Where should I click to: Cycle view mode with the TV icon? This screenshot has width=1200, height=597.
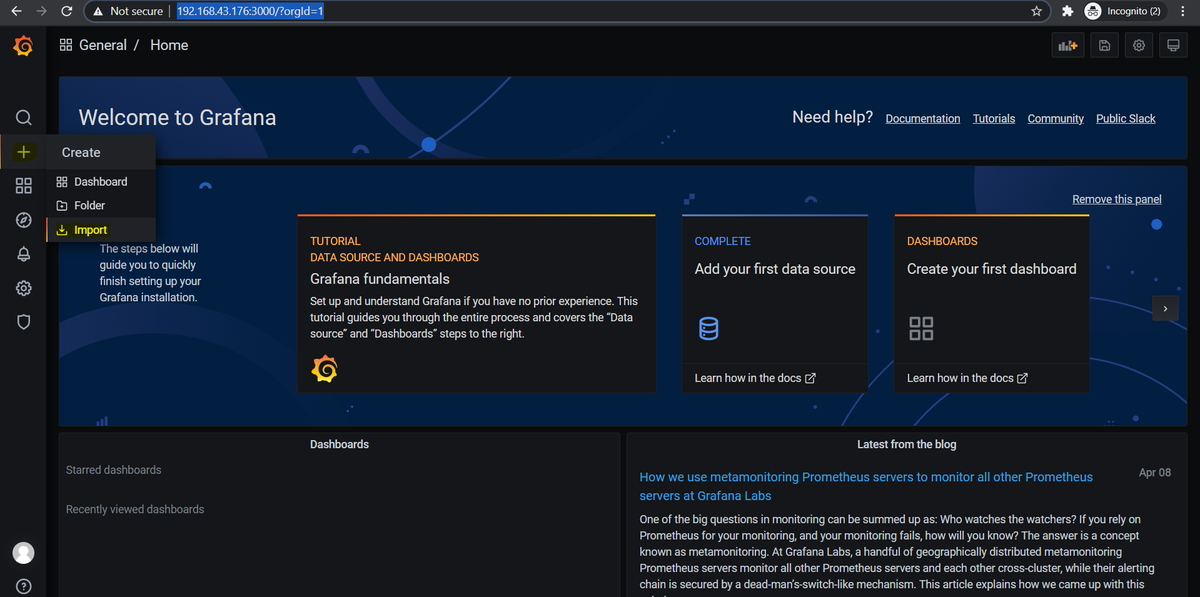pyautogui.click(x=1172, y=45)
